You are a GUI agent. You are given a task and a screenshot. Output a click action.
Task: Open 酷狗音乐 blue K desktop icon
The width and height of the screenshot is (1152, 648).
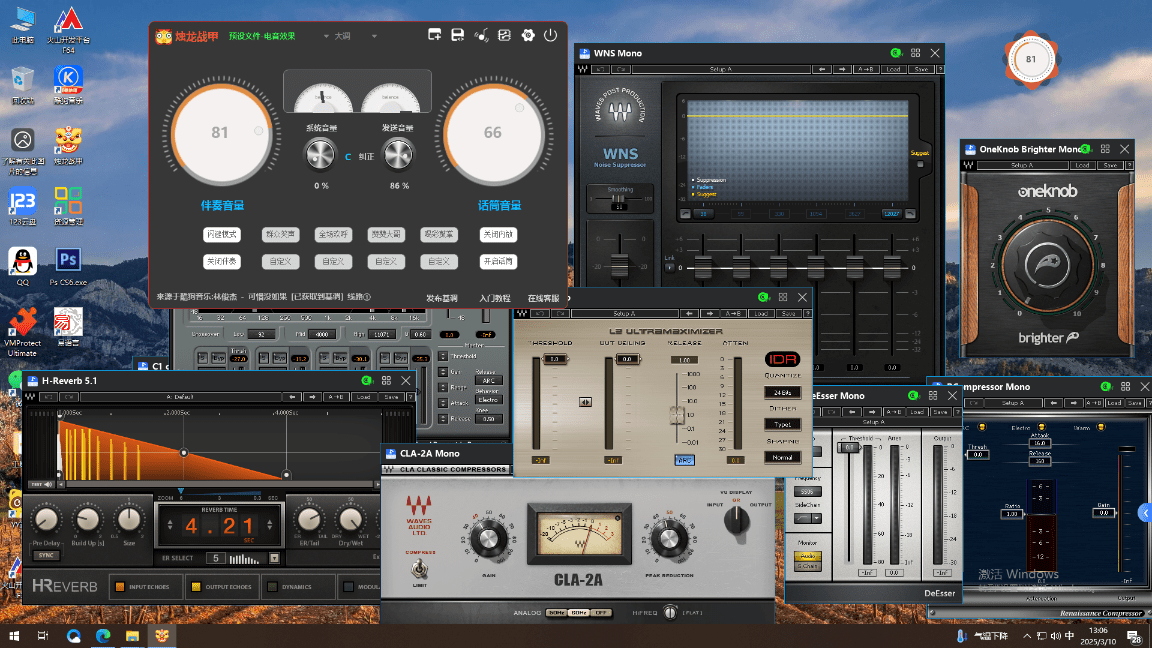pyautogui.click(x=68, y=85)
